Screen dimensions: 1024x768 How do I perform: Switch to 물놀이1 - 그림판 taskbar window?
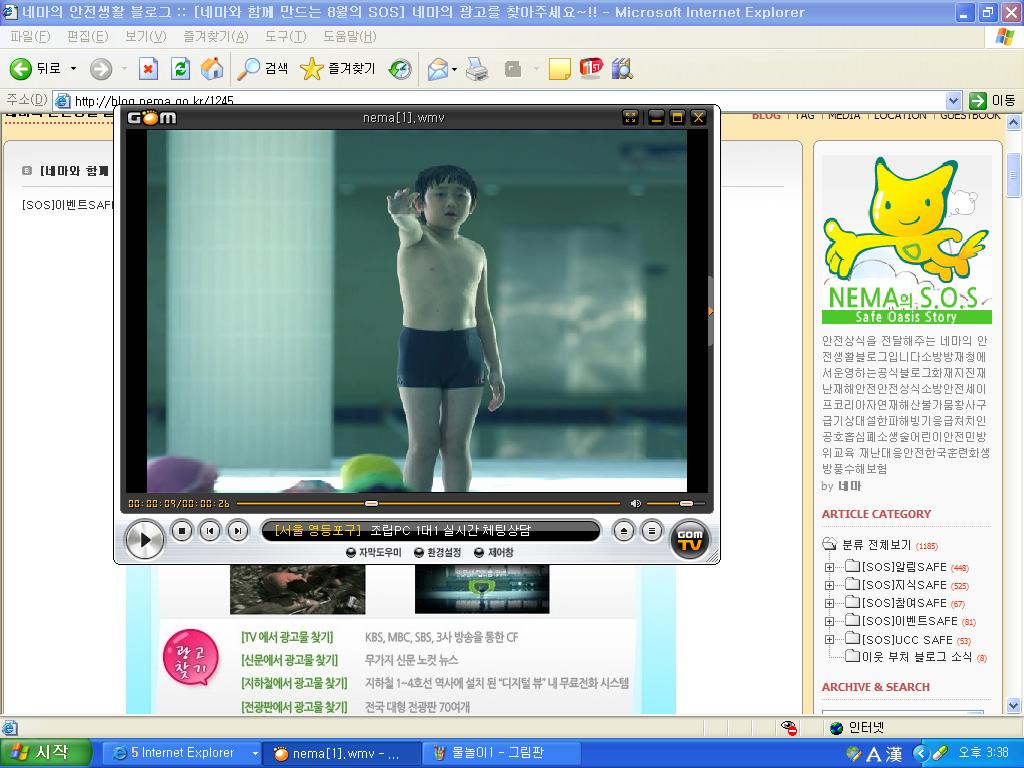point(503,753)
